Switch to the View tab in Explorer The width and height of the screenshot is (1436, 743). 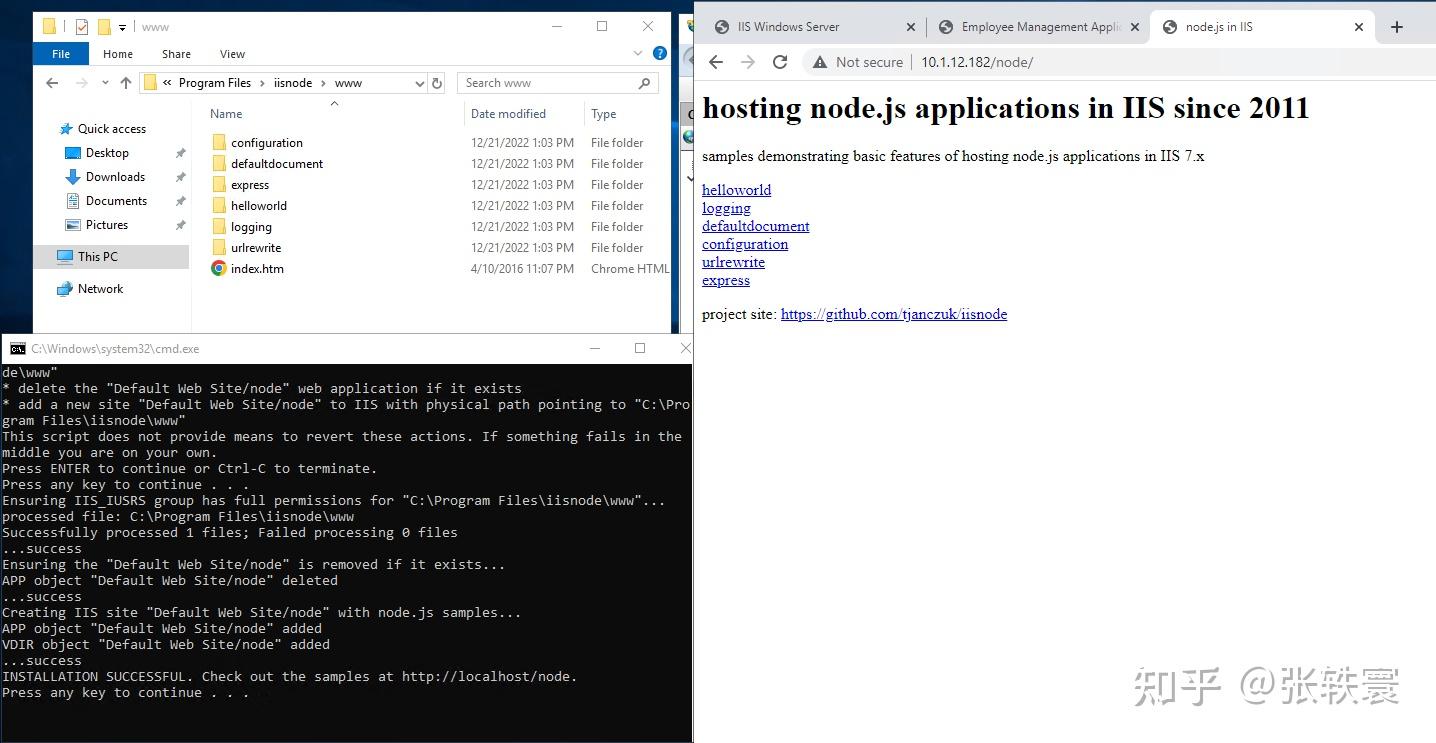pos(232,53)
